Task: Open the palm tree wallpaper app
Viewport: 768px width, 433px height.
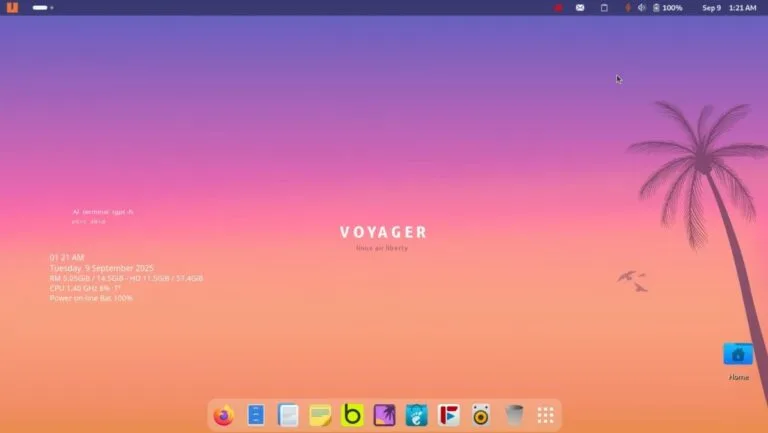Action: (384, 415)
